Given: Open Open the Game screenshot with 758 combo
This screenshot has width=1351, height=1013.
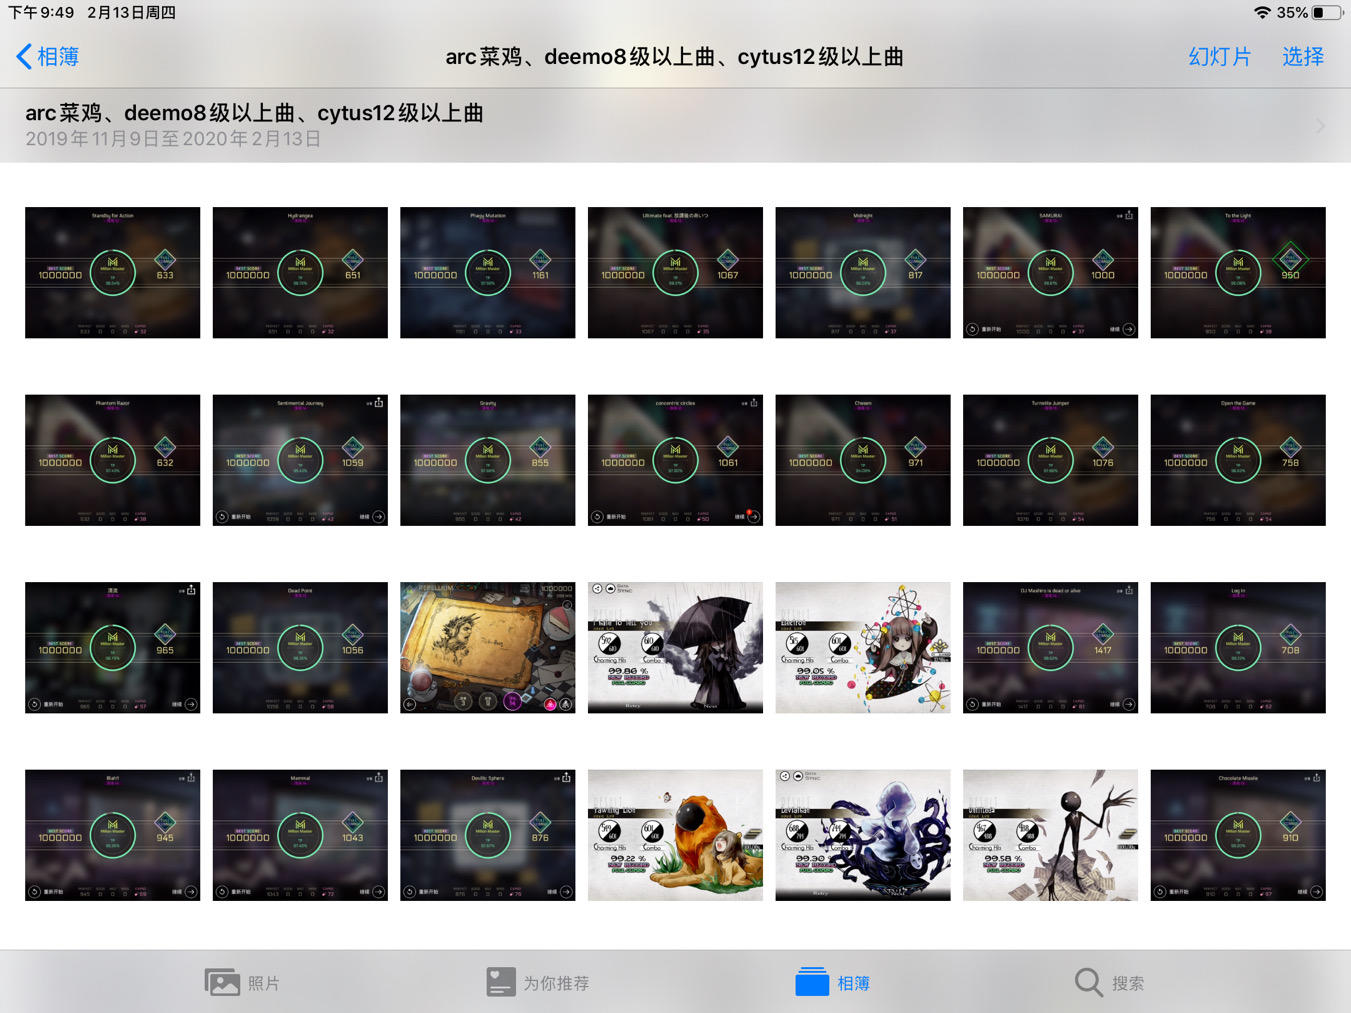Looking at the screenshot, I should click(x=1238, y=460).
